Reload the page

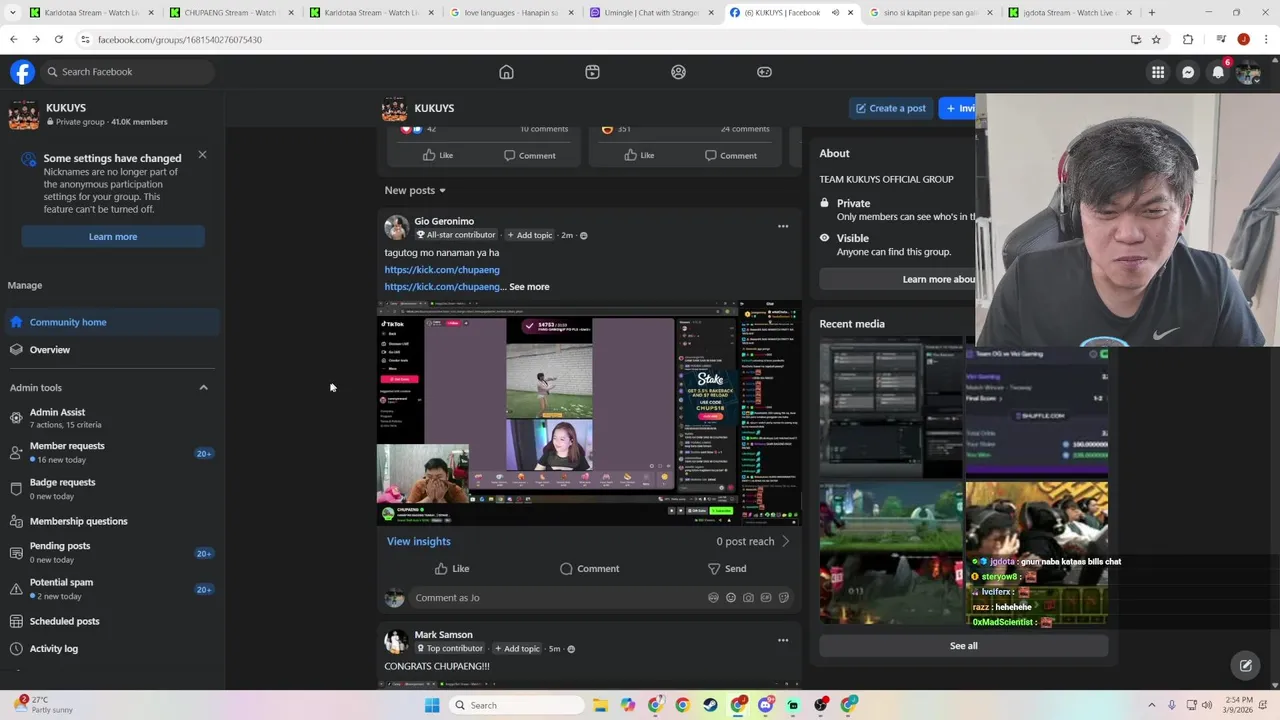tap(59, 39)
